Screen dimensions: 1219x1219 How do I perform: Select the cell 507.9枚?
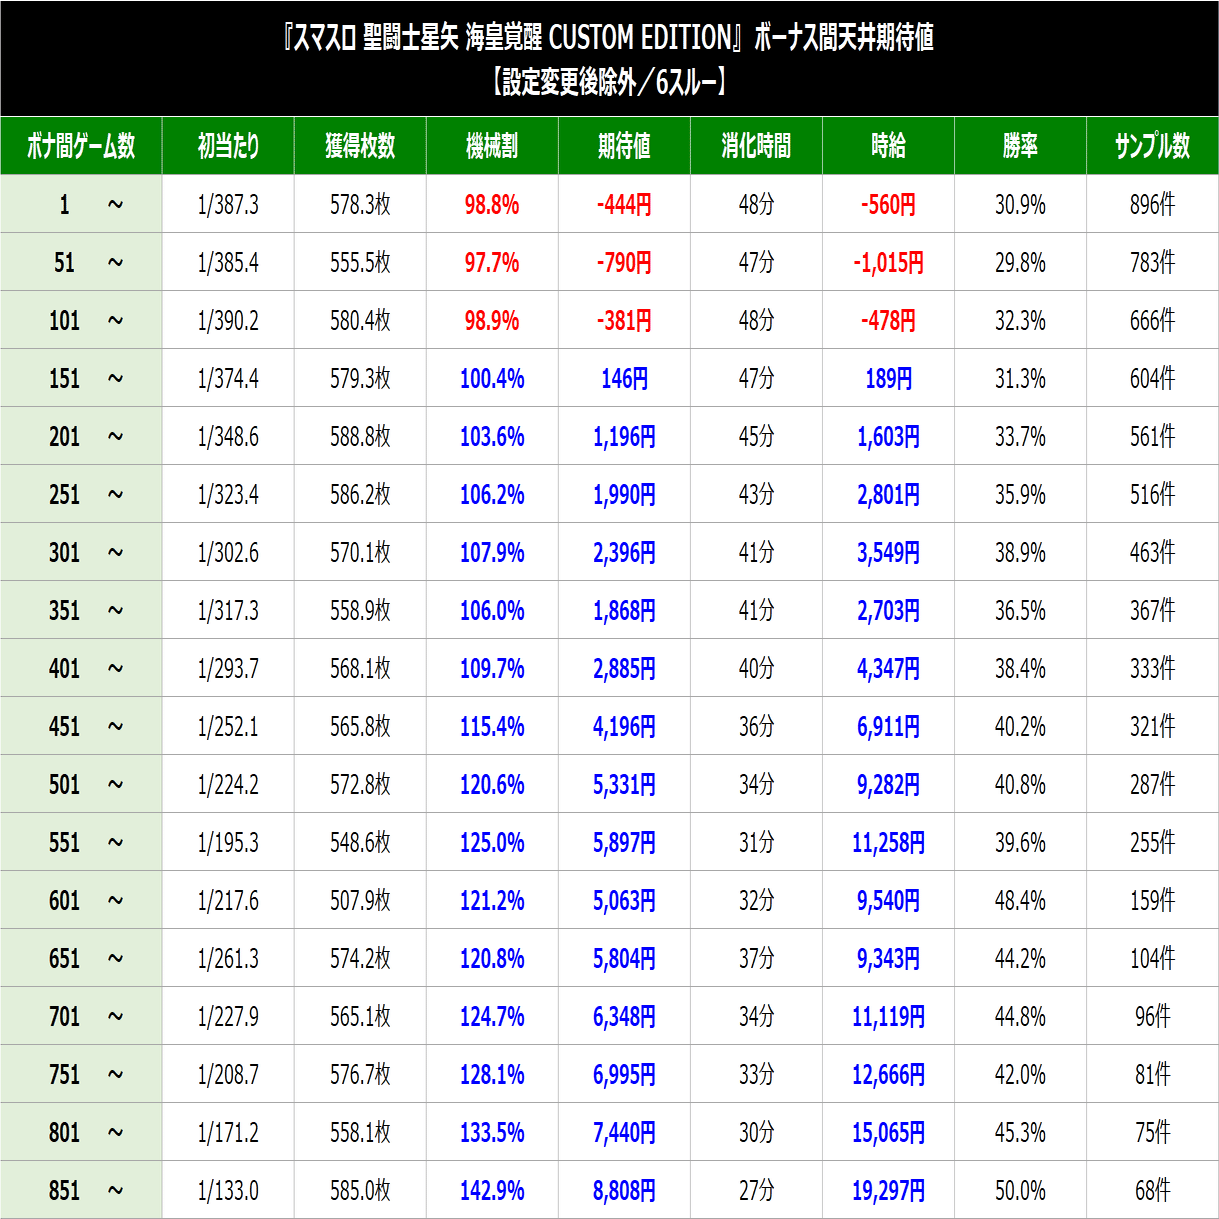360,901
